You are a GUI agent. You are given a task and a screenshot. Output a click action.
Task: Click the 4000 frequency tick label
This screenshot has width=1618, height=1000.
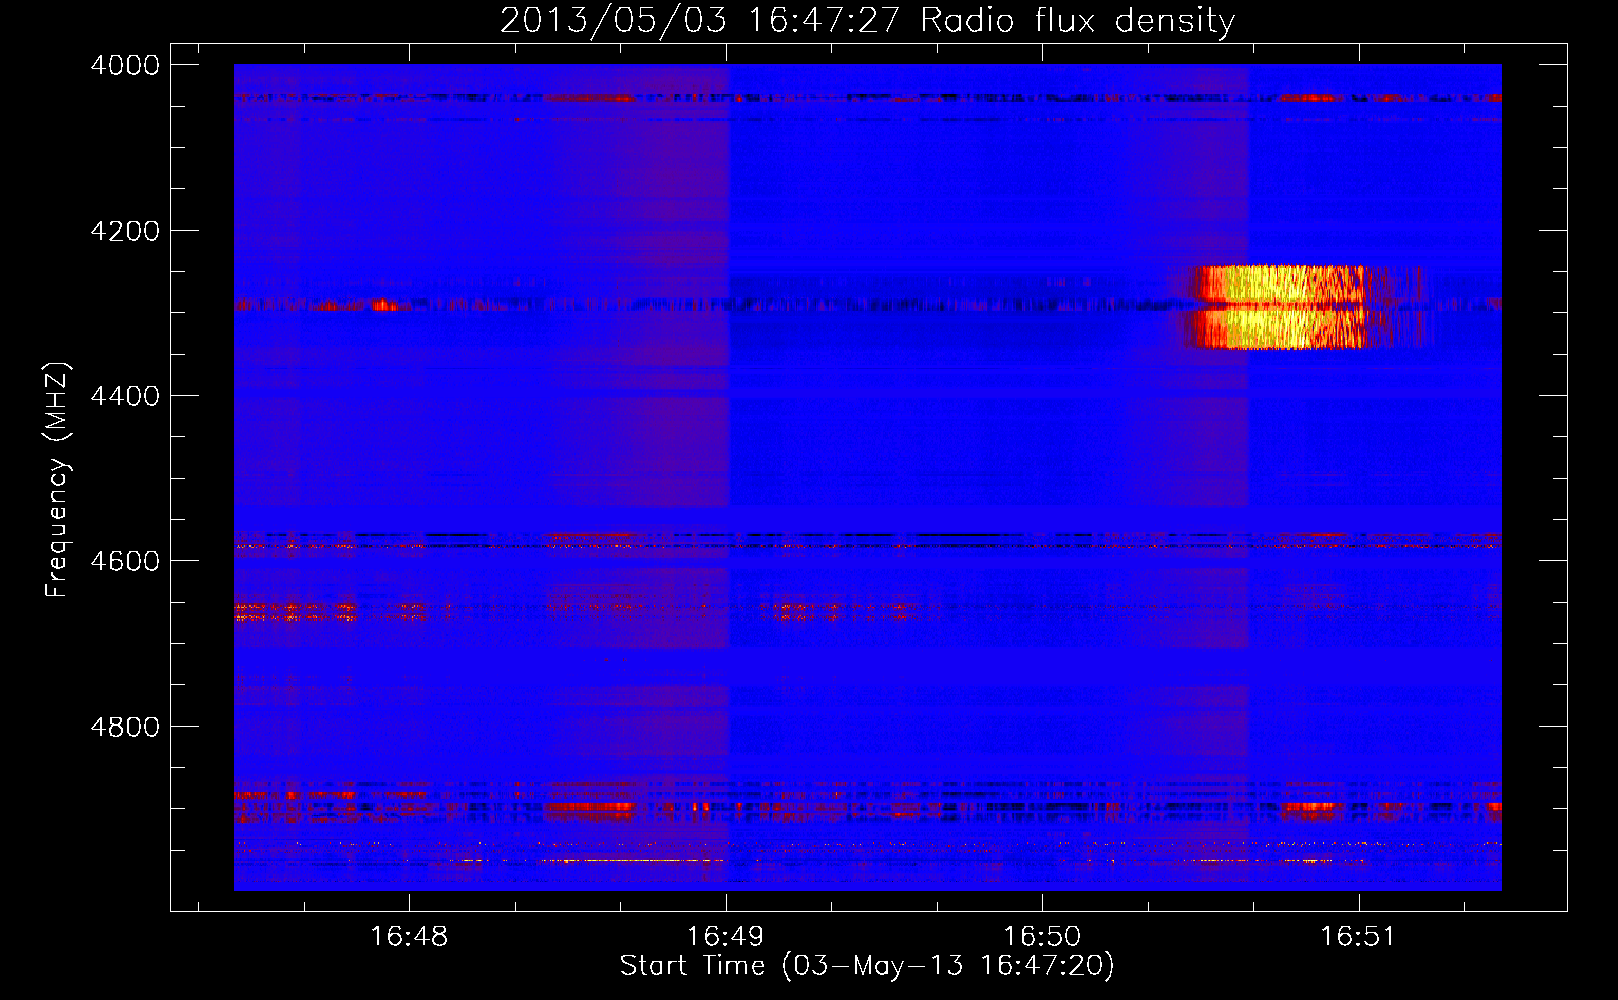click(x=125, y=65)
